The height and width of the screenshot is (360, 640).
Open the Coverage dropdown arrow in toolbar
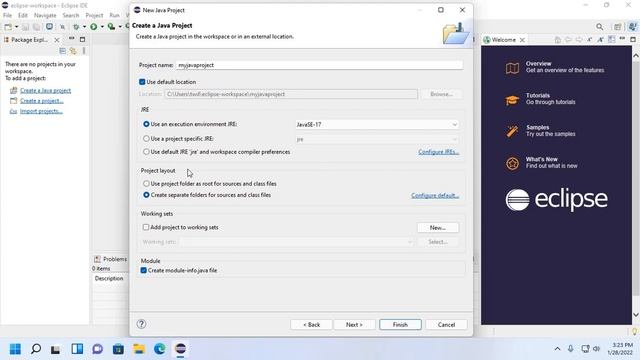(120, 27)
